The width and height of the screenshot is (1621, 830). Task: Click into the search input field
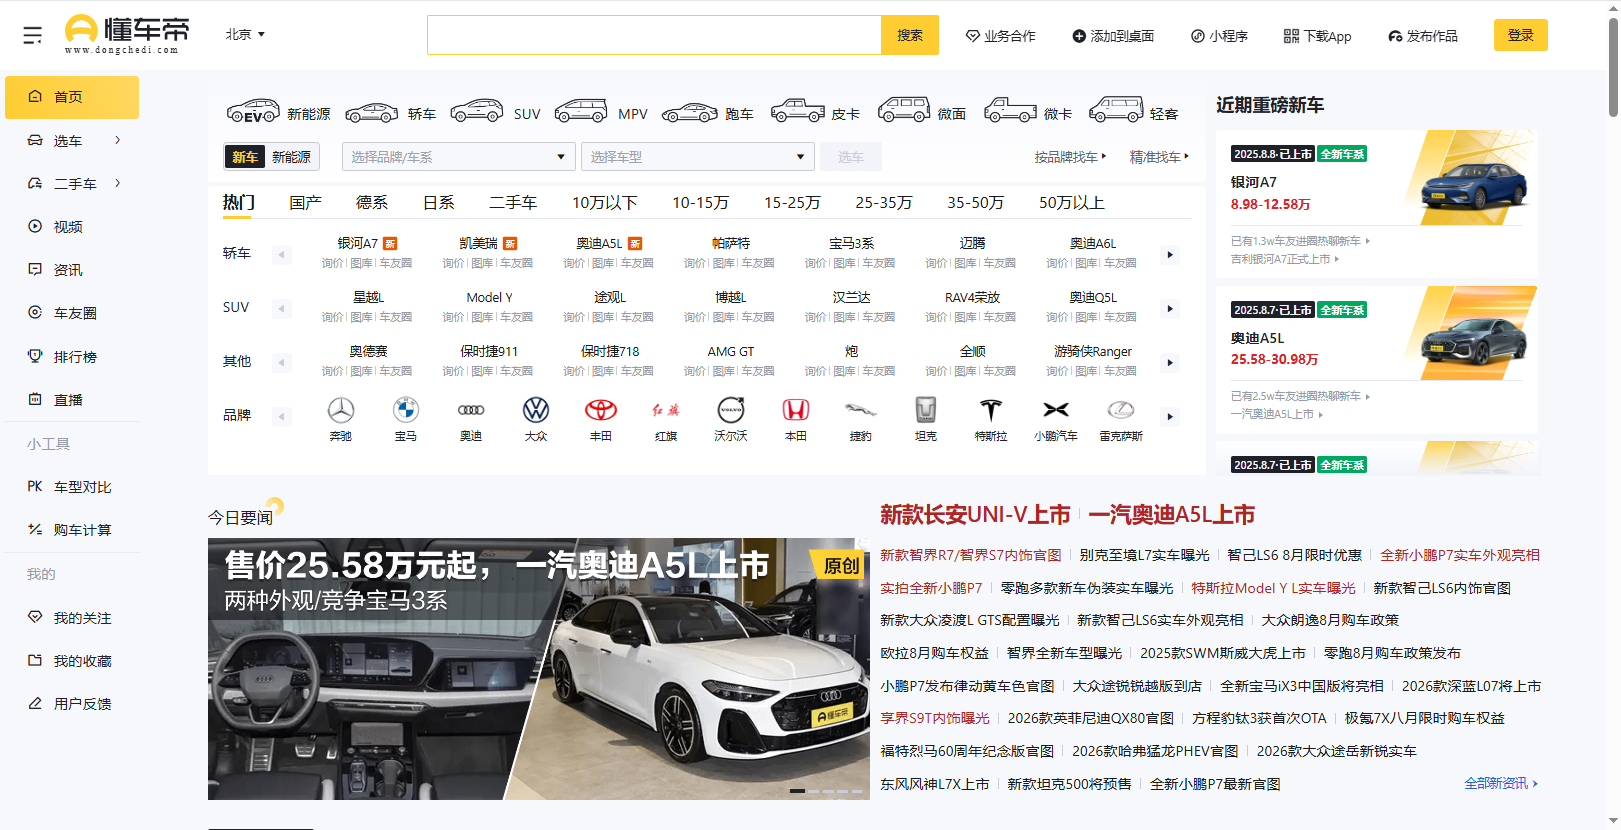[x=654, y=35]
